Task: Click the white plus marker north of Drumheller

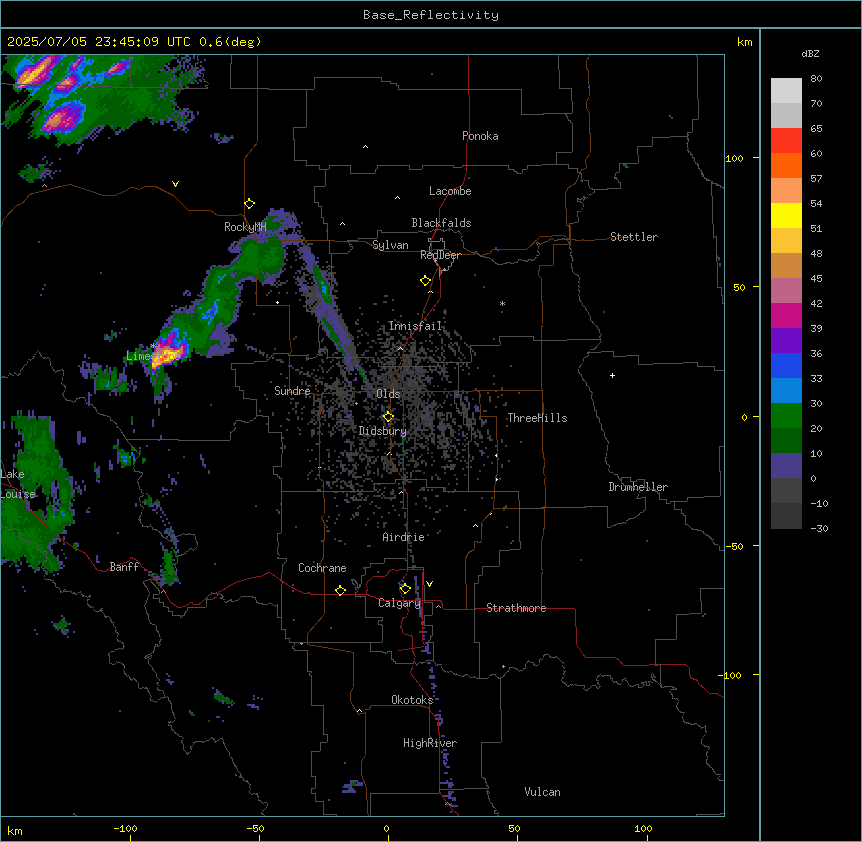Action: pyautogui.click(x=612, y=375)
